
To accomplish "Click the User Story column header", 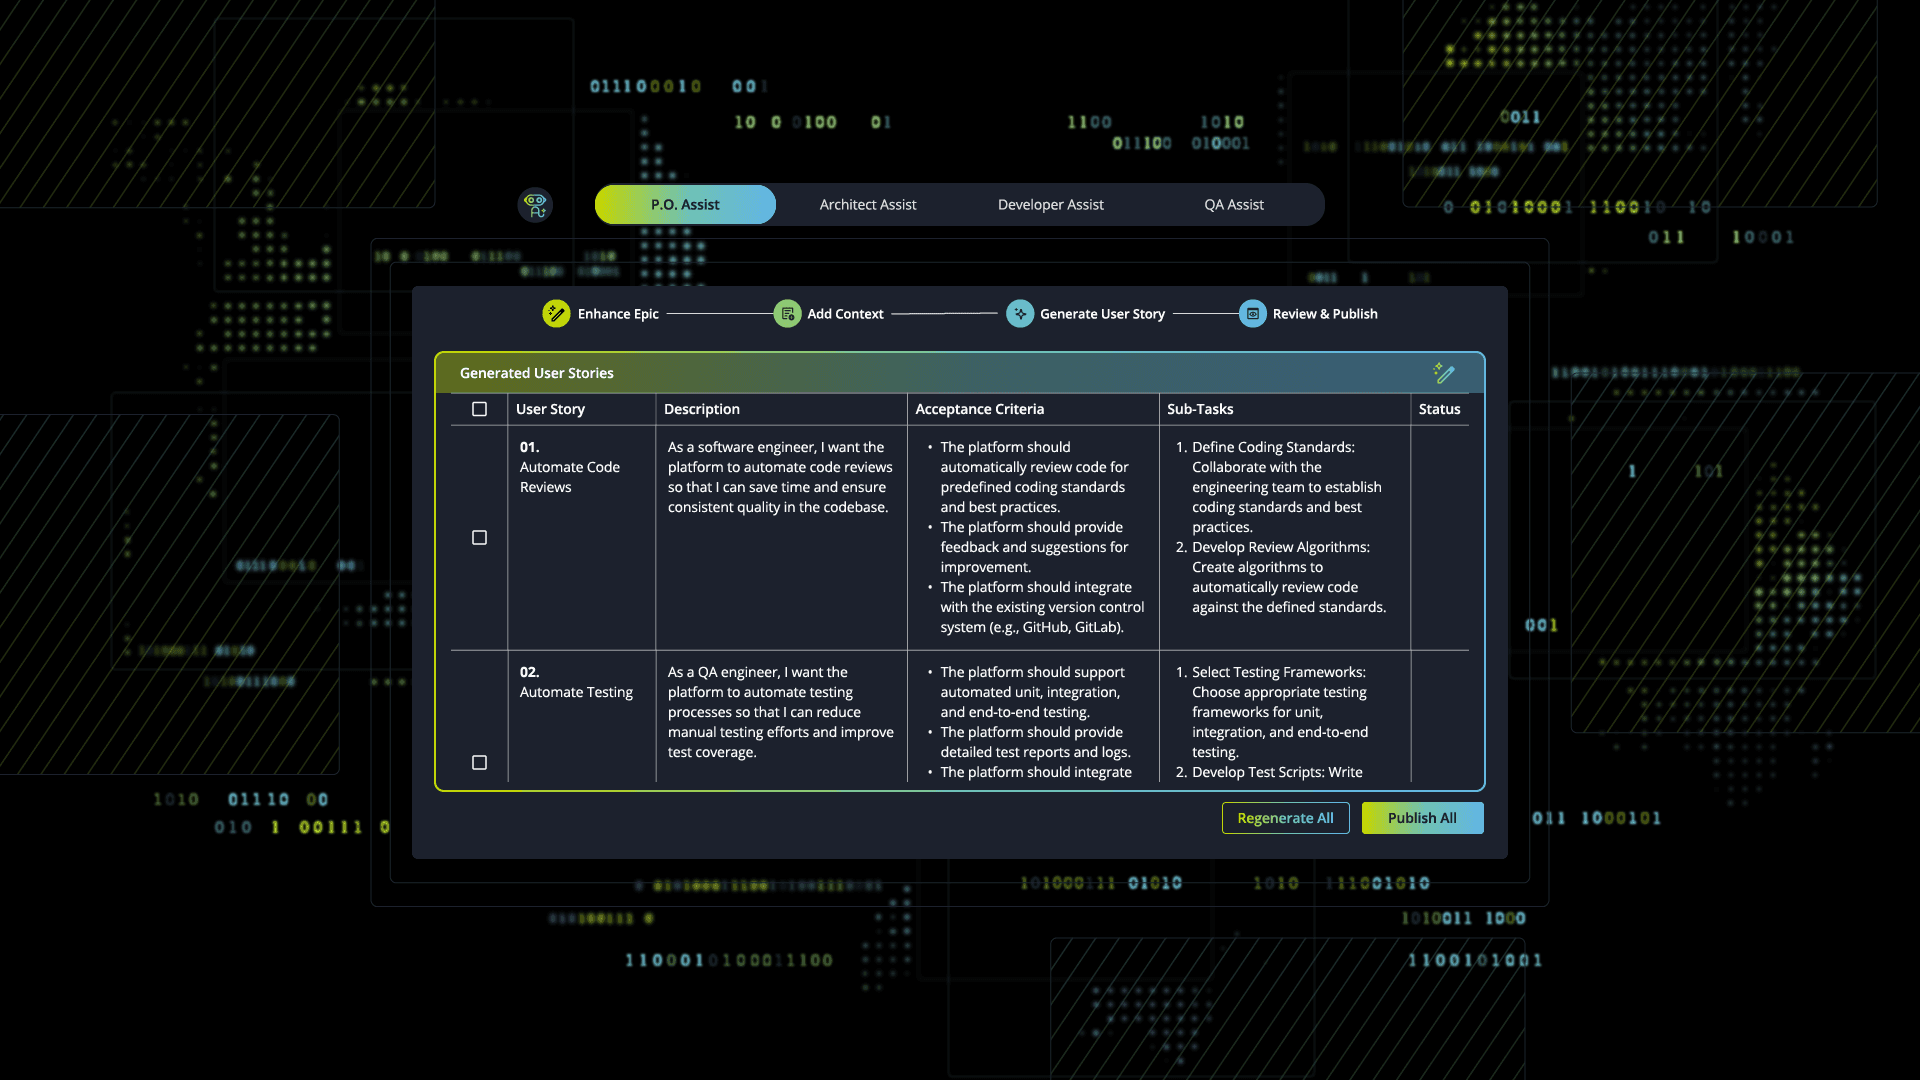I will pos(550,409).
